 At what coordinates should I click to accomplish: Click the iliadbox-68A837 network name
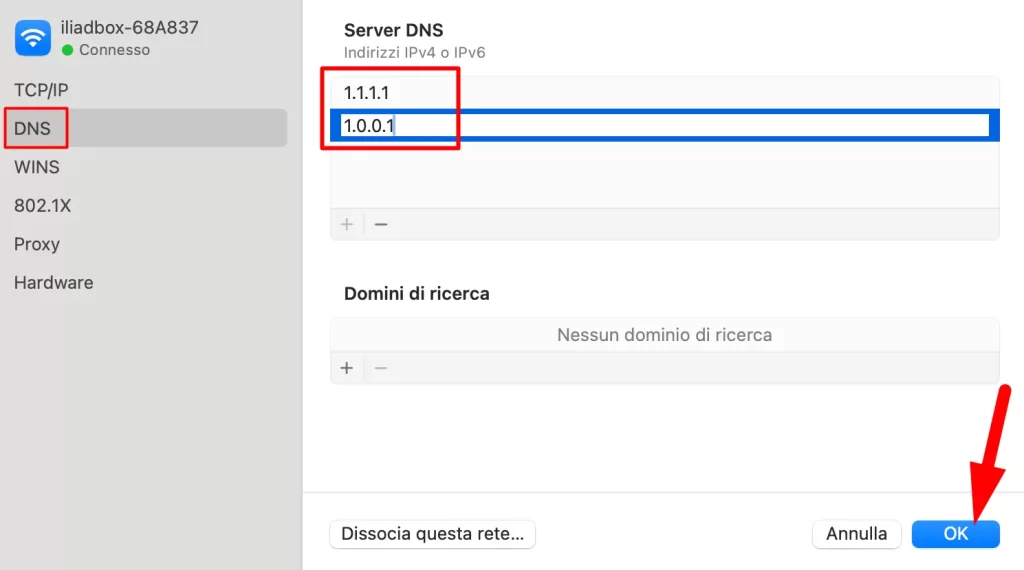point(129,27)
